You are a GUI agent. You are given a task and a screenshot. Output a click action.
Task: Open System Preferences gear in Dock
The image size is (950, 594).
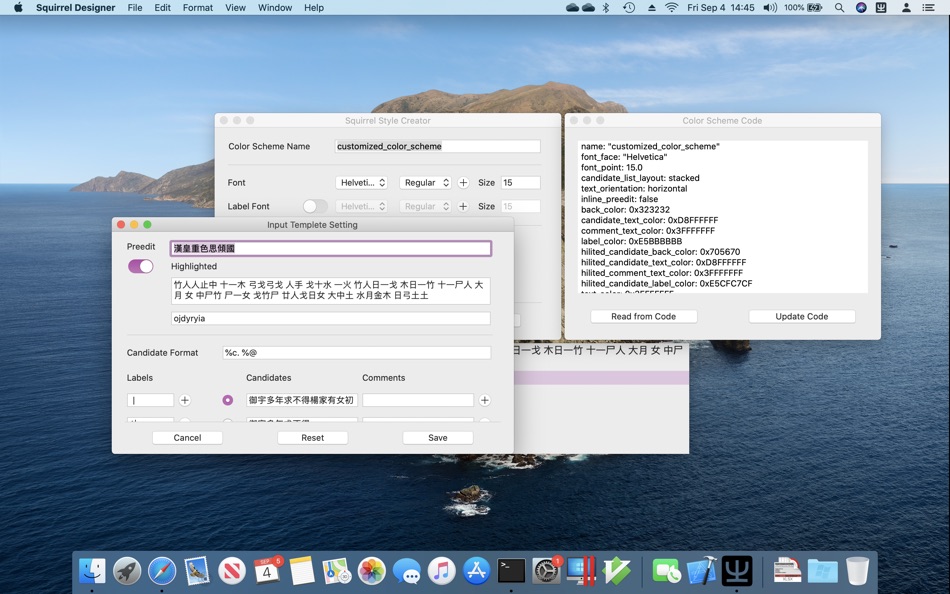pyautogui.click(x=546, y=570)
